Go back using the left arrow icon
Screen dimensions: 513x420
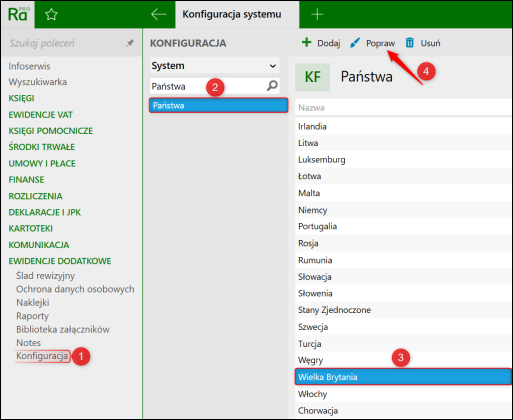(x=158, y=14)
